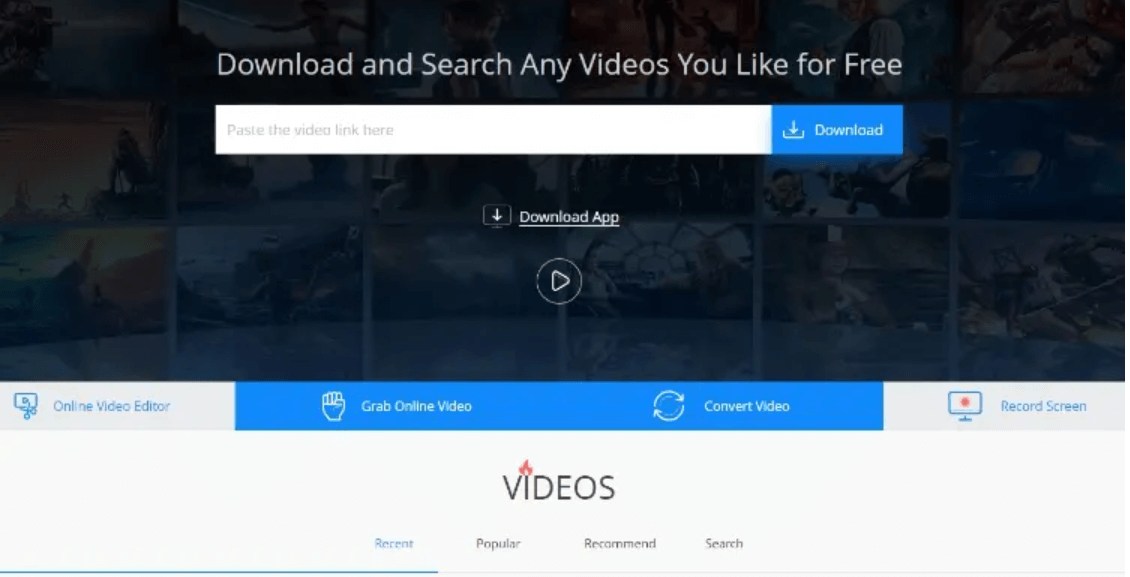Click the video link input field
Screen dimensions: 1130x577
point(493,130)
